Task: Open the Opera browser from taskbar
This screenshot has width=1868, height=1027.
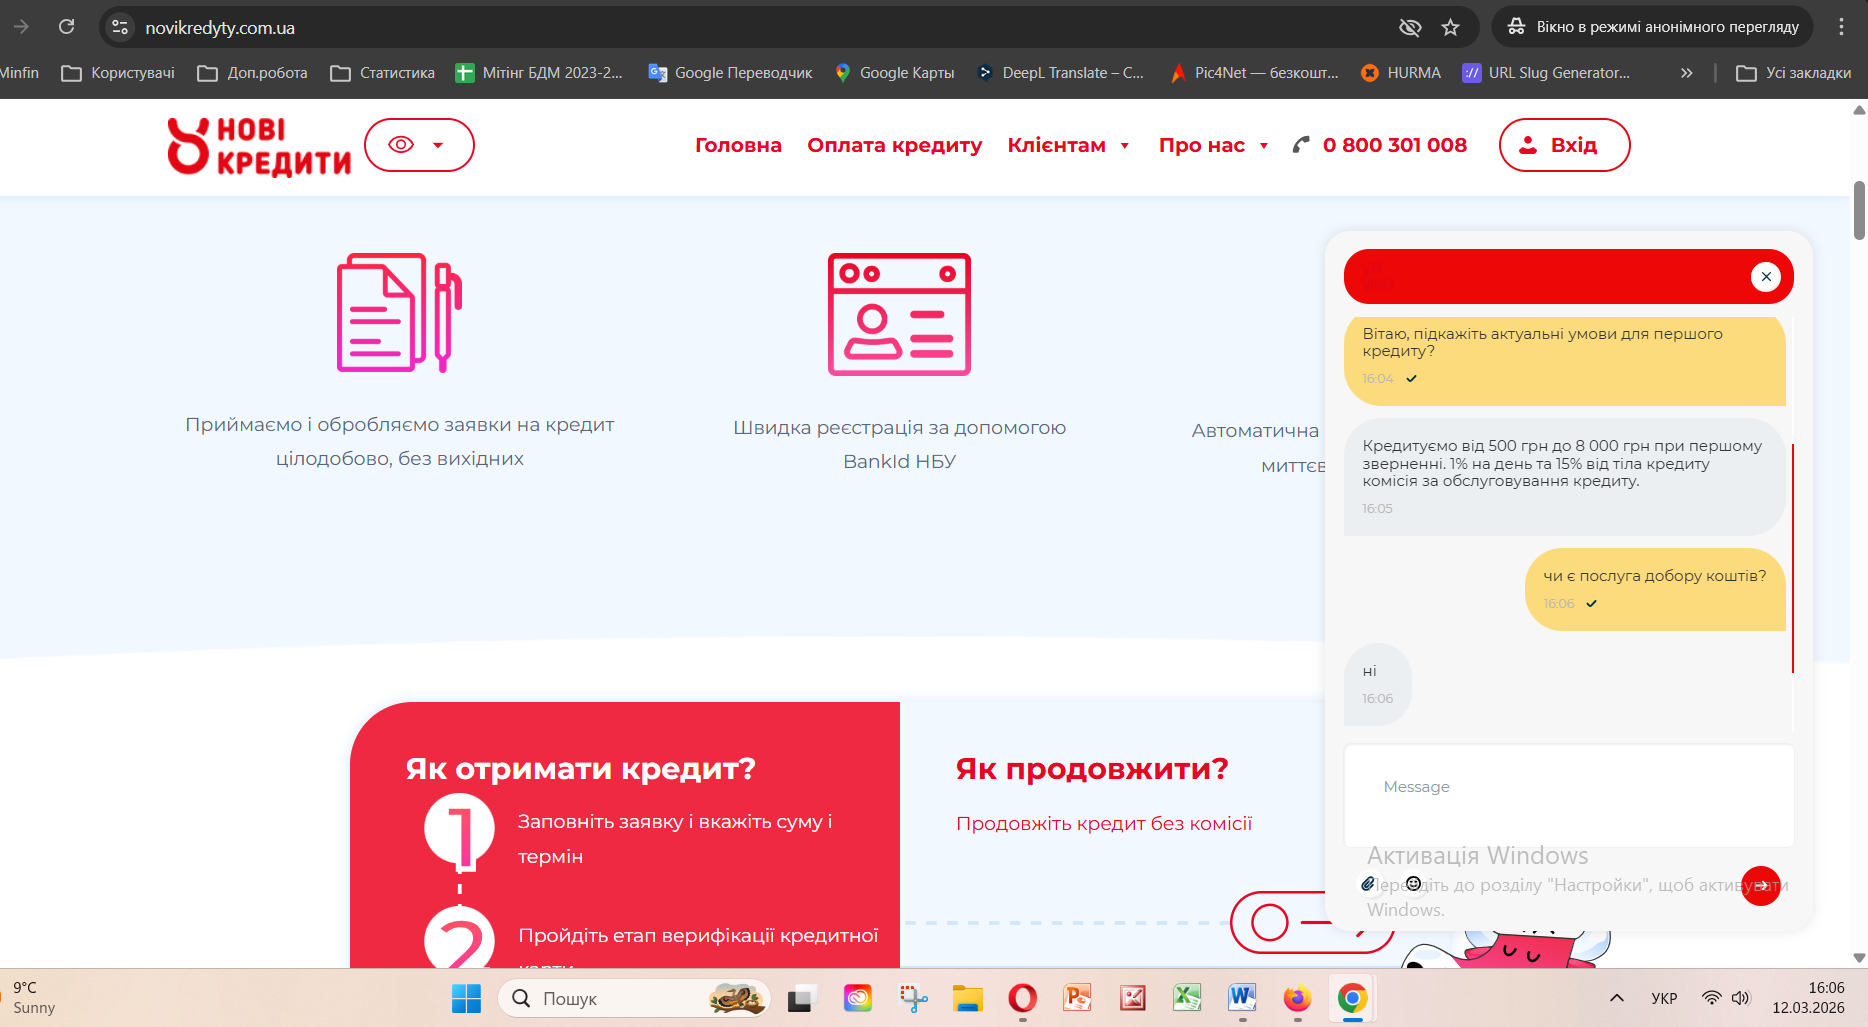Action: 1022,998
